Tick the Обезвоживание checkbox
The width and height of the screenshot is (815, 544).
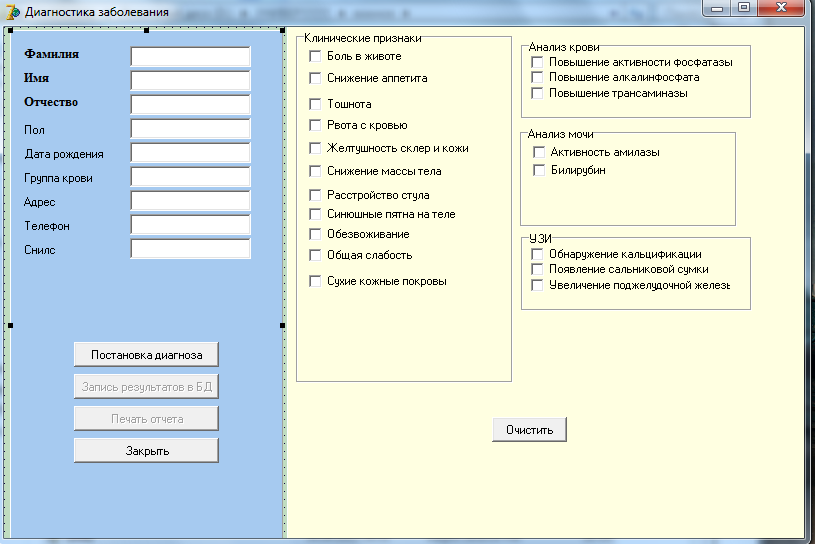315,234
